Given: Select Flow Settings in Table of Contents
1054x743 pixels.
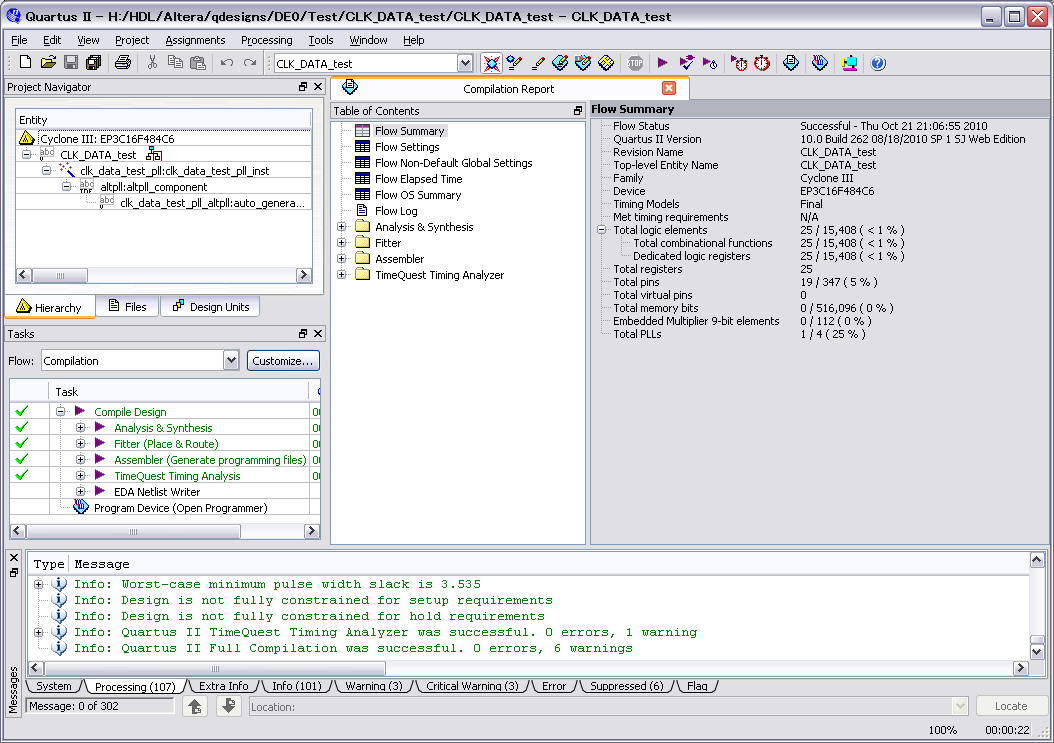Looking at the screenshot, I should [x=407, y=147].
